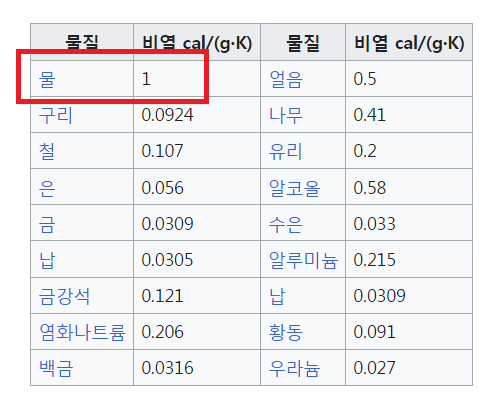The height and width of the screenshot is (409, 494).
Task: Select the 0.206 value for 염화나트륨
Action: (x=162, y=332)
